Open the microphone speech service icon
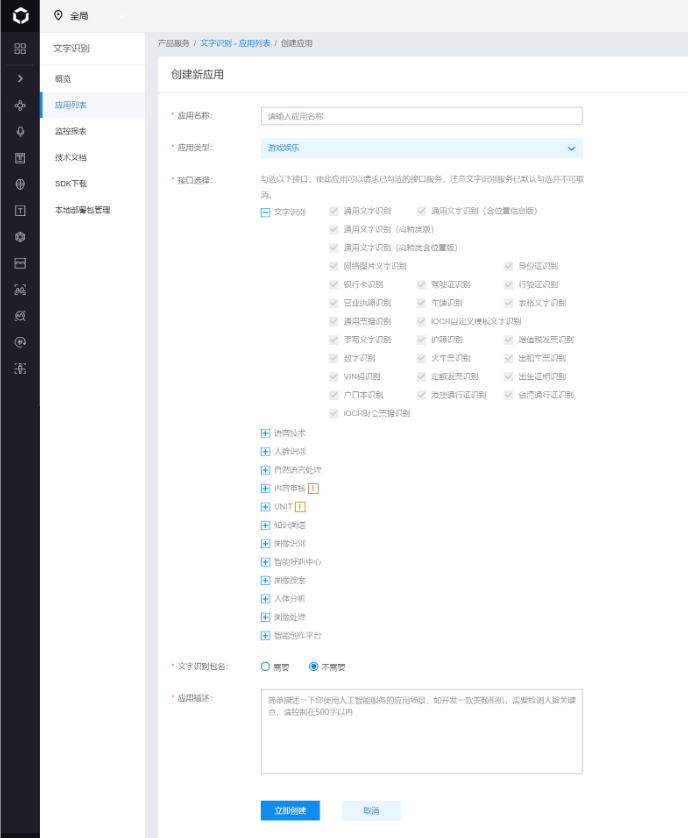This screenshot has width=688, height=838. (20, 131)
